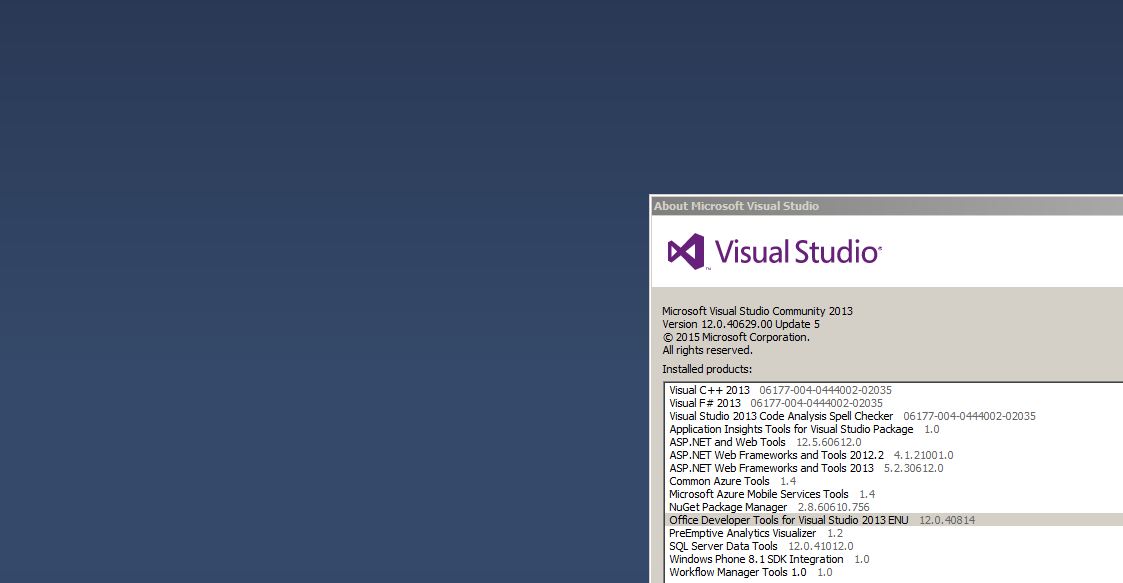Select the SQL Server Data Tools row

(894, 546)
